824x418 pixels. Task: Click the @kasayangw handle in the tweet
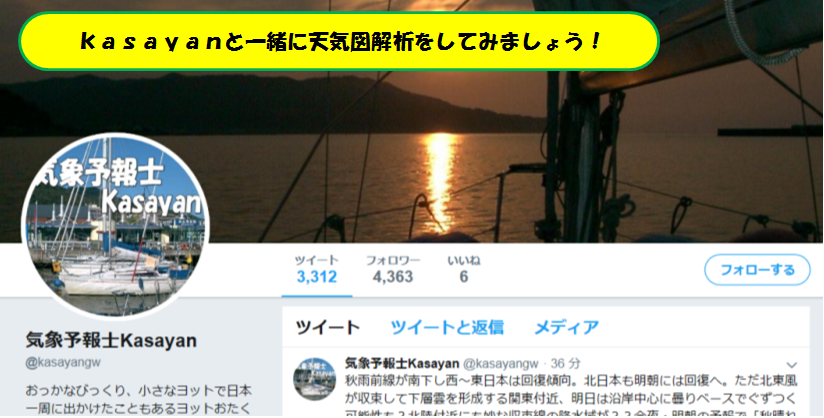500,363
